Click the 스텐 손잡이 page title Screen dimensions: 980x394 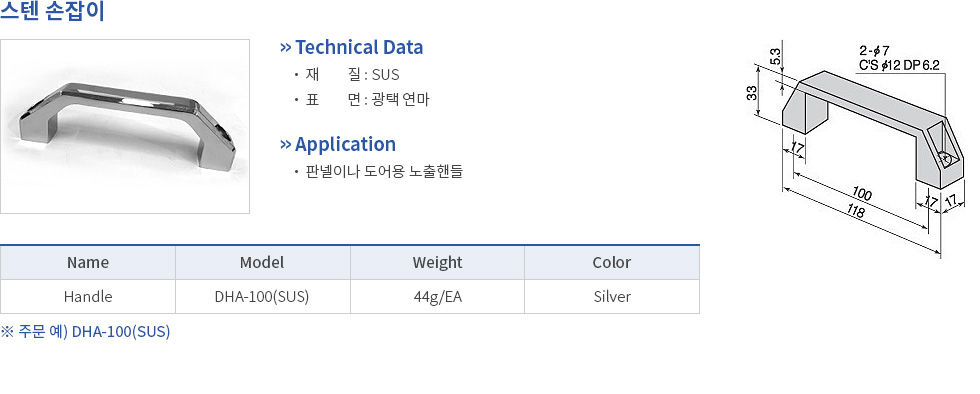pos(52,11)
